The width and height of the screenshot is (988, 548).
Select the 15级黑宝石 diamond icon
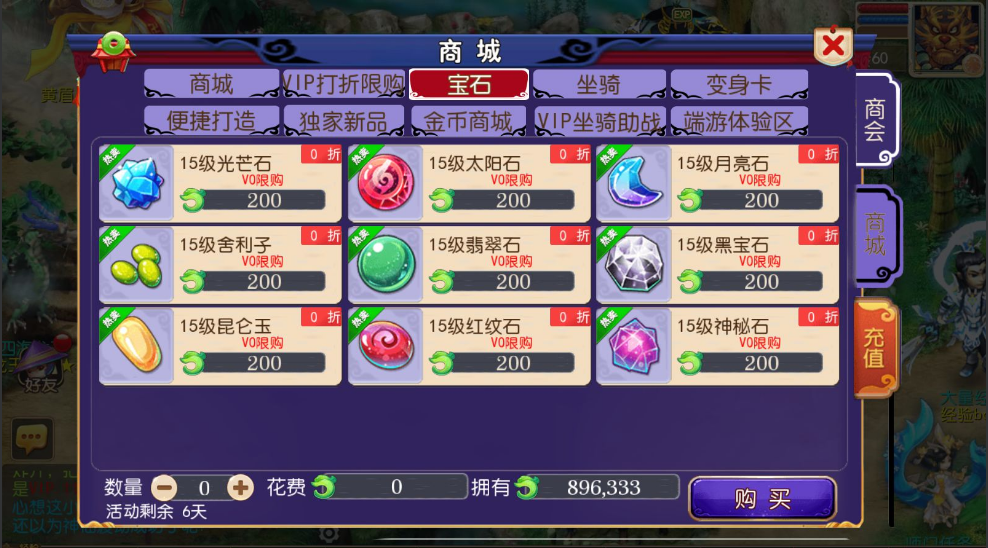coord(634,264)
